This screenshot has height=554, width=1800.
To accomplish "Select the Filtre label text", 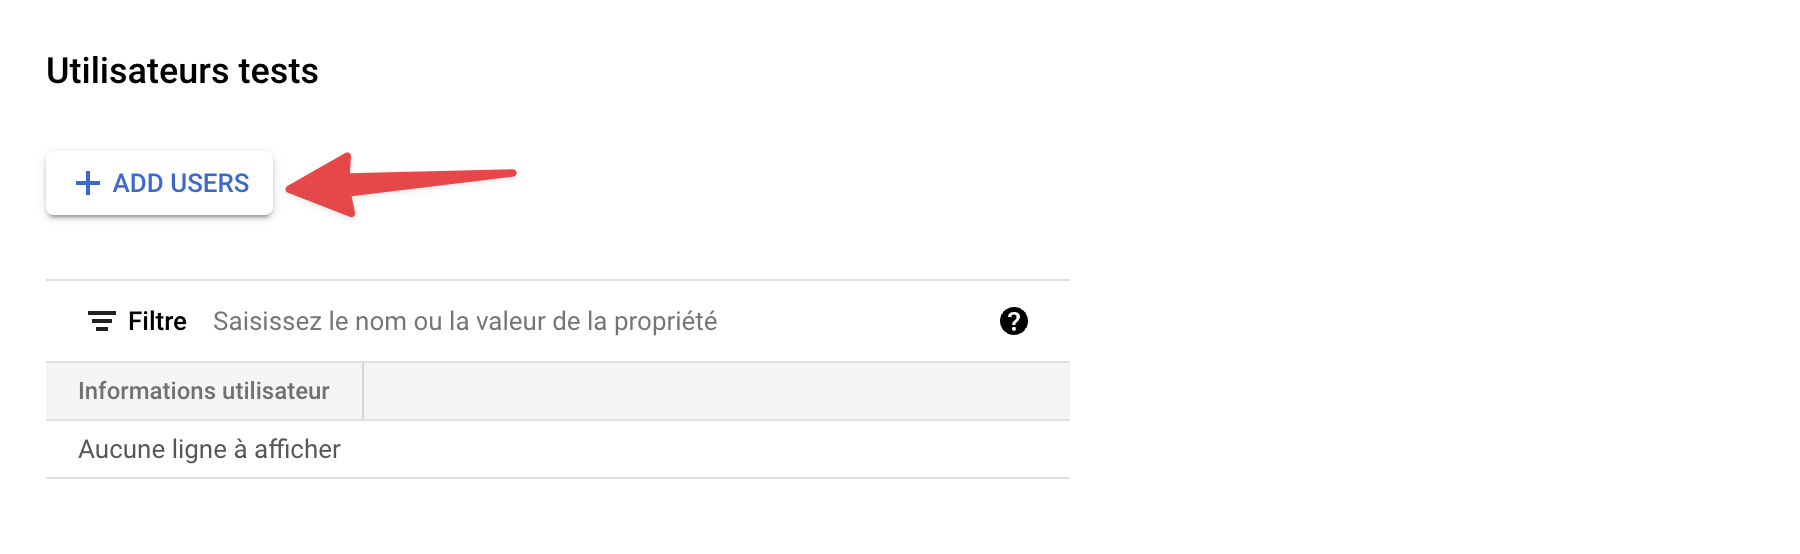I will [x=157, y=321].
